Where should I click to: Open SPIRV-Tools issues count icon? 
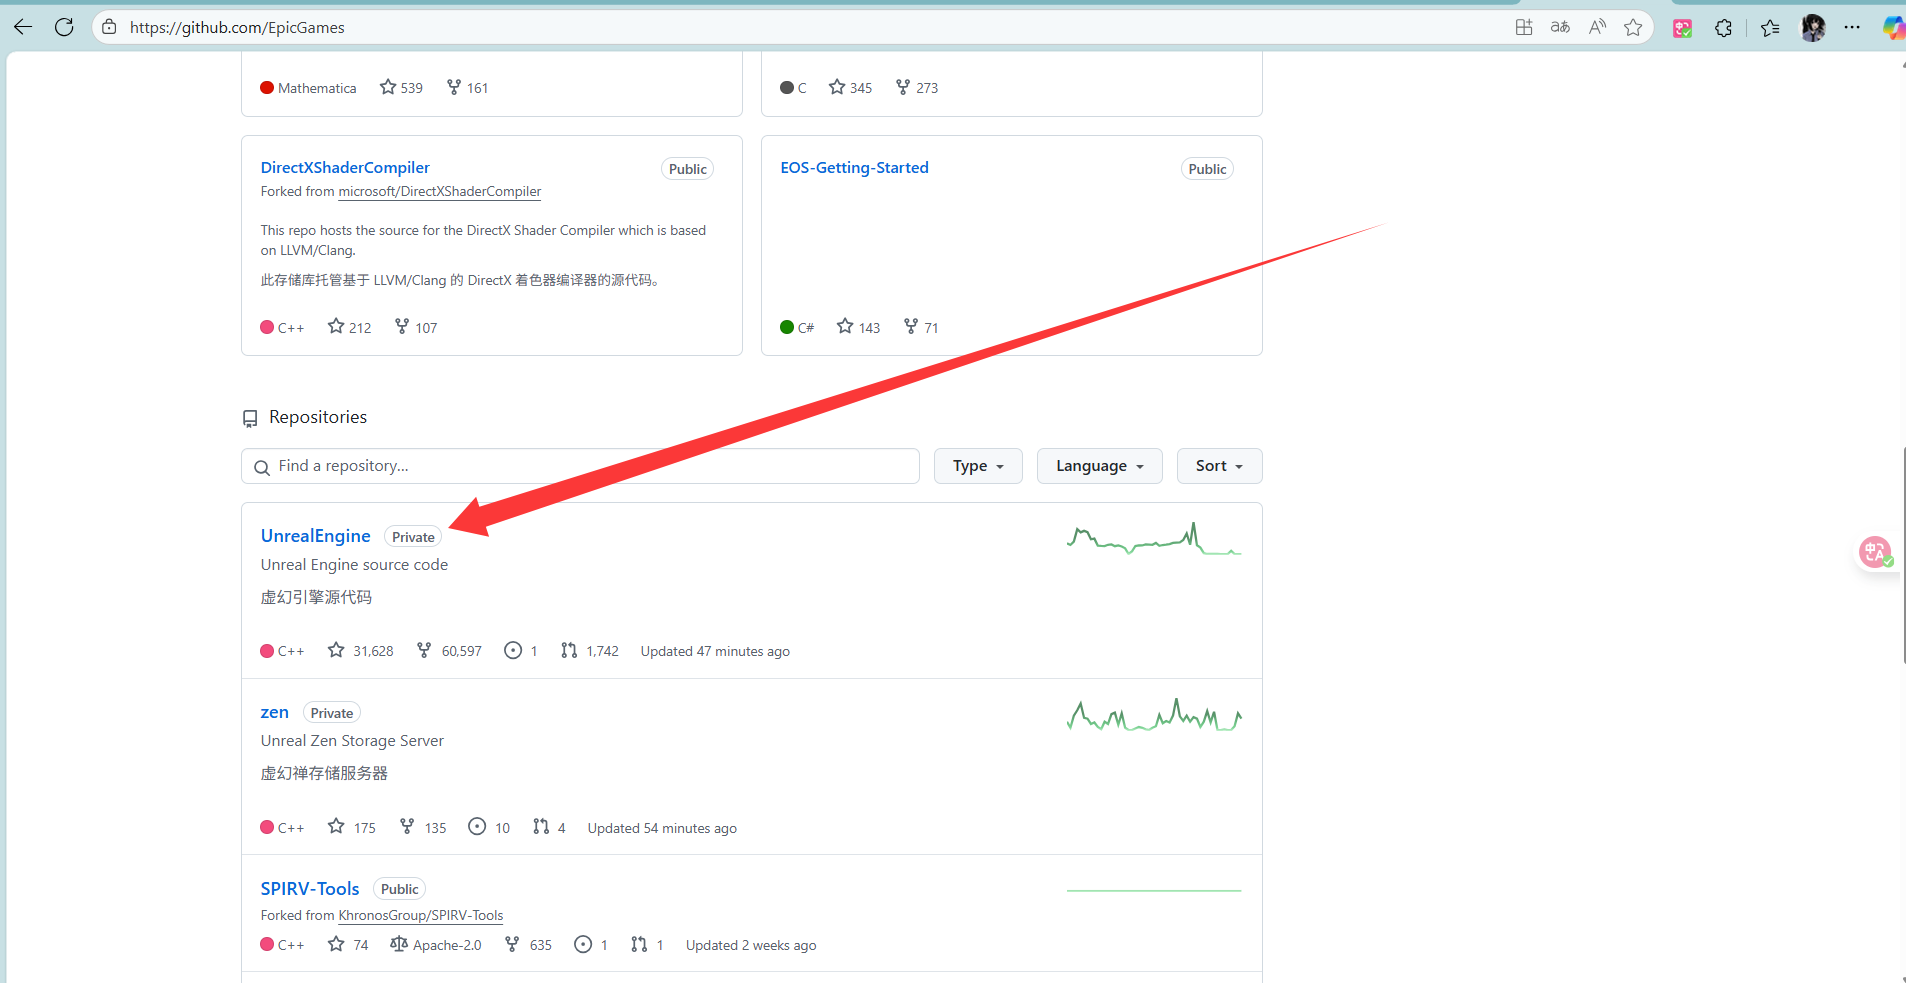pyautogui.click(x=583, y=944)
